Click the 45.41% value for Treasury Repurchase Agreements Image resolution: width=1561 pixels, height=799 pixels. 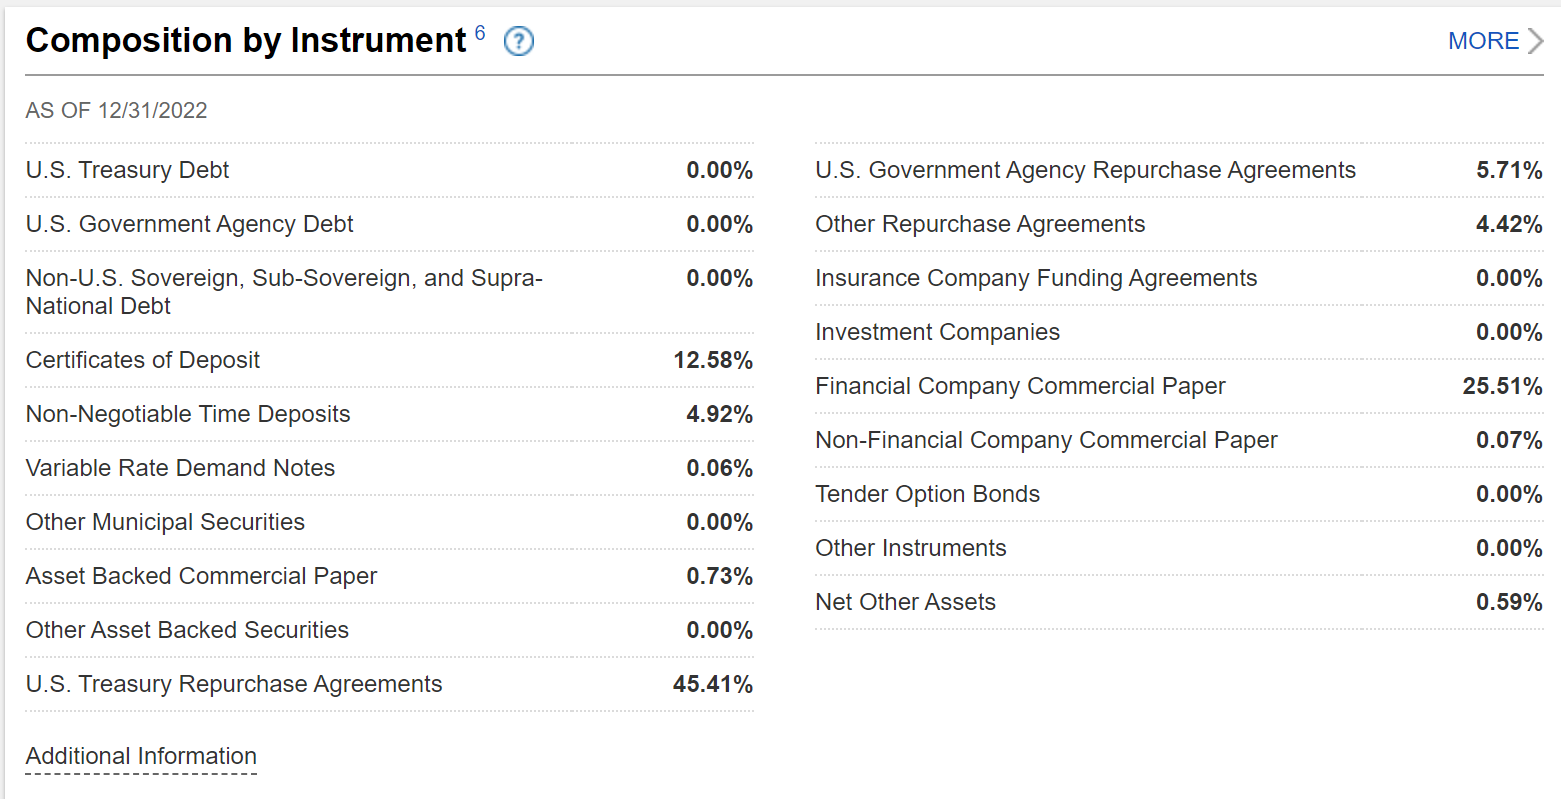(x=713, y=684)
